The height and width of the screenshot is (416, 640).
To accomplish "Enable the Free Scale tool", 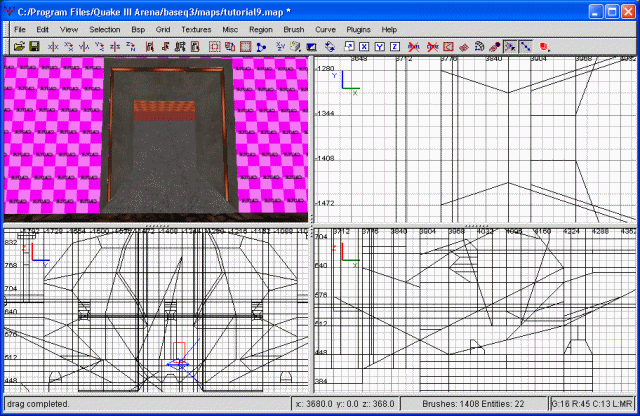I will coord(349,47).
